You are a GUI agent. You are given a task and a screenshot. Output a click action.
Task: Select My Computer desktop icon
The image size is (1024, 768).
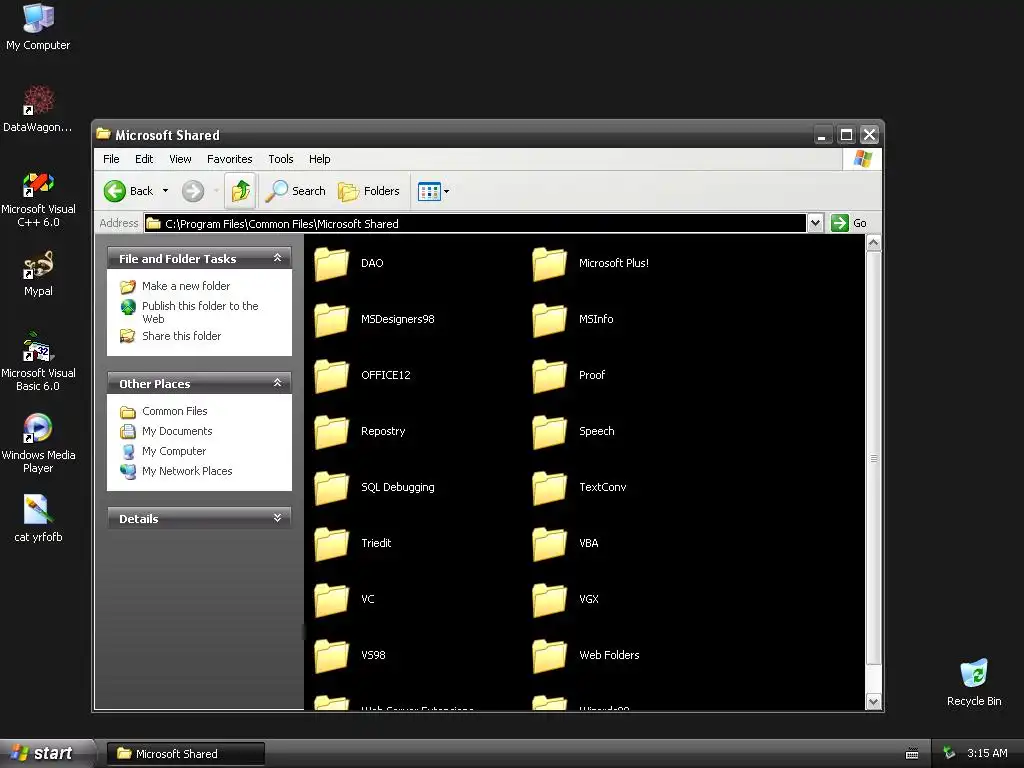point(38,27)
